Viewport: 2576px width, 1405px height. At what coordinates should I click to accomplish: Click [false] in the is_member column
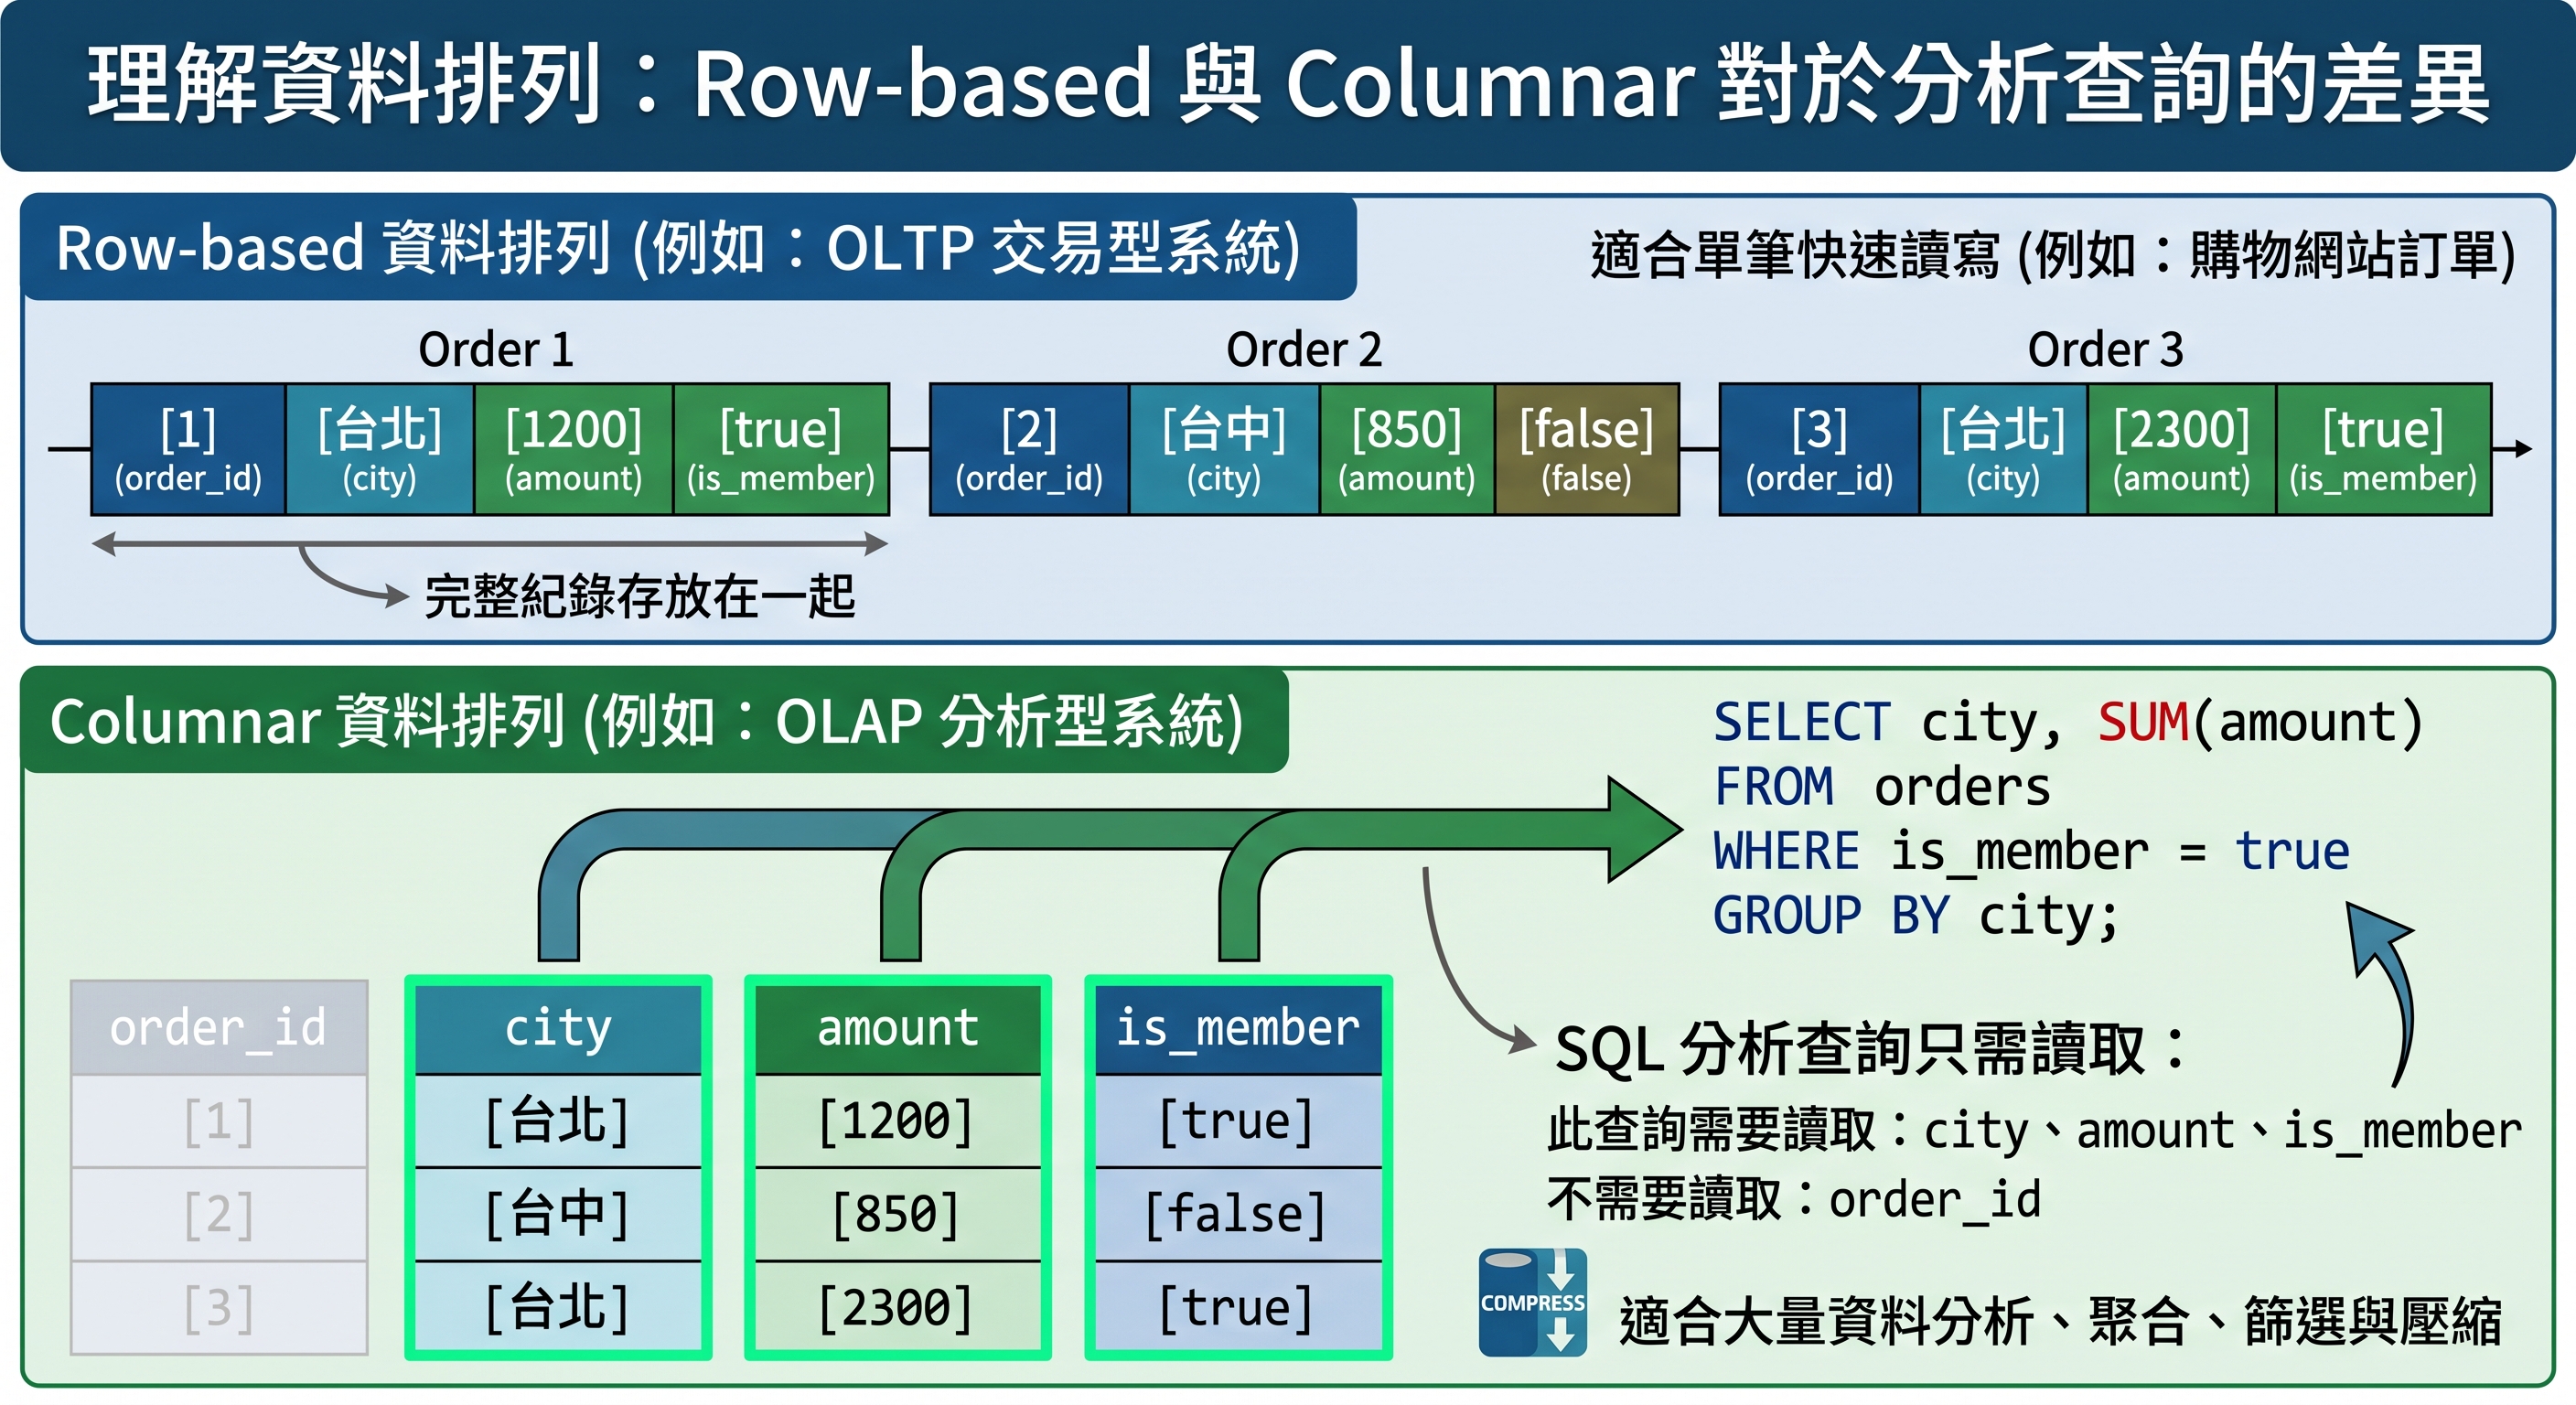click(1238, 1214)
